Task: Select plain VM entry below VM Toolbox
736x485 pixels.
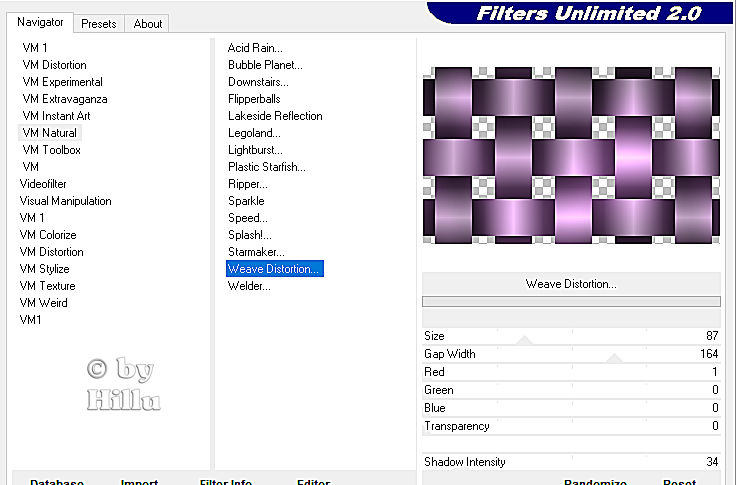Action: click(31, 167)
